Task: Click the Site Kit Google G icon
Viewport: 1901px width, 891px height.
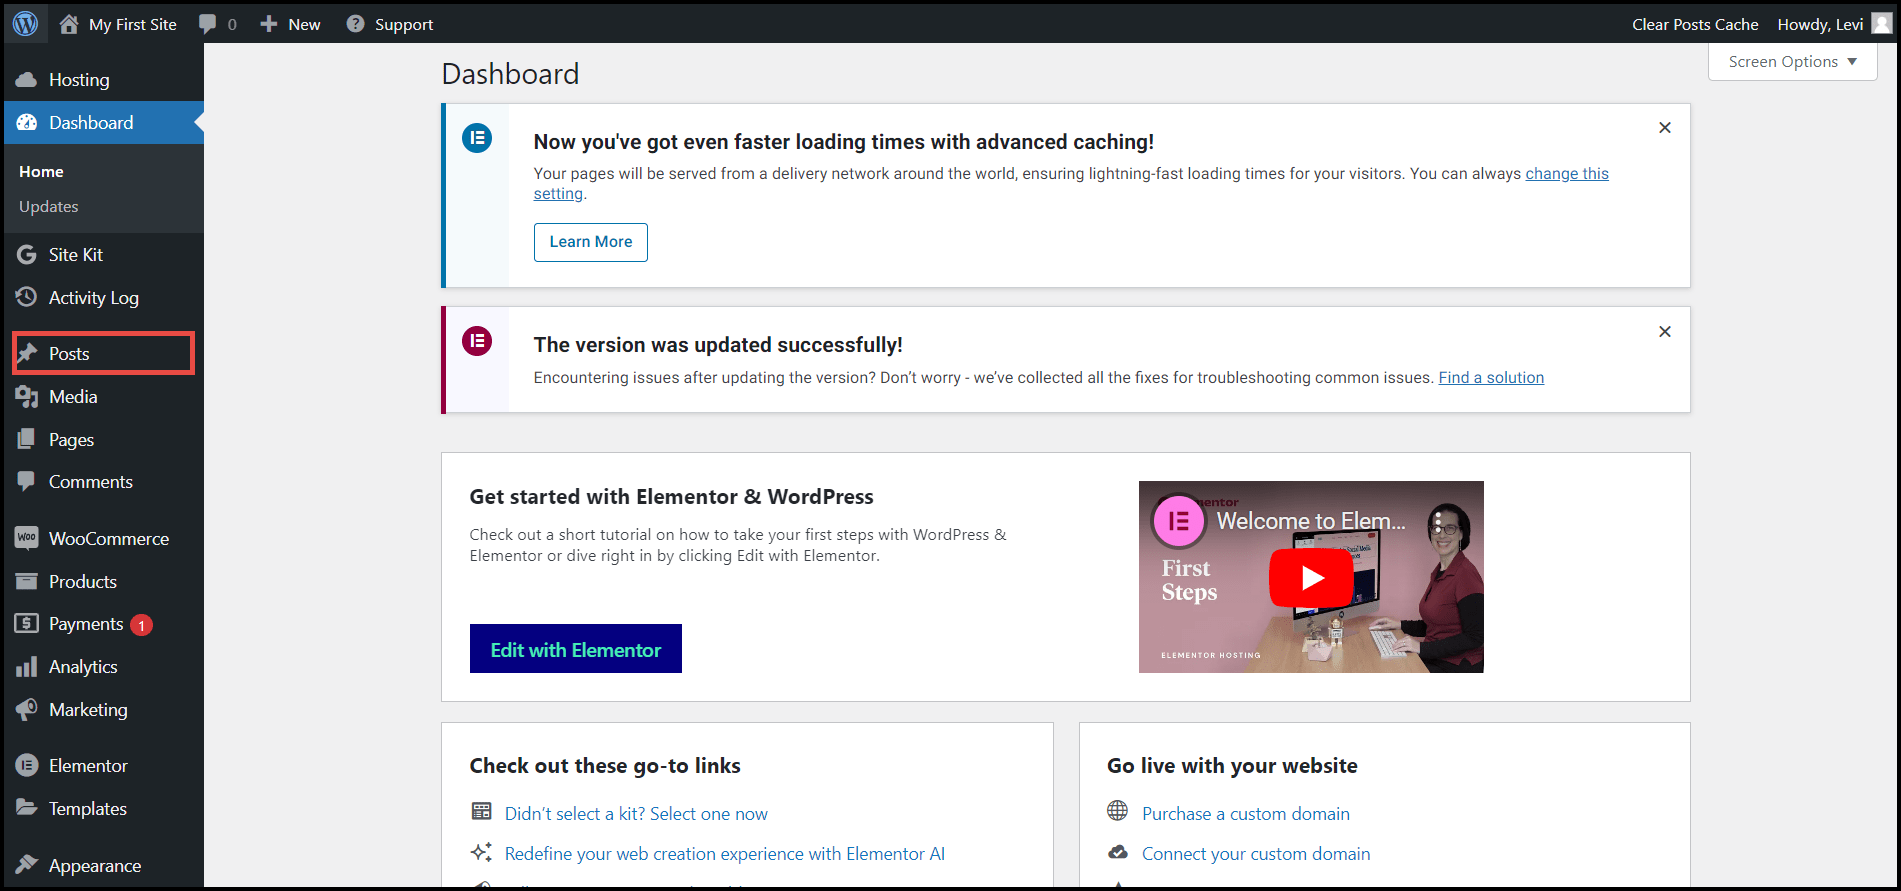Action: (x=27, y=255)
